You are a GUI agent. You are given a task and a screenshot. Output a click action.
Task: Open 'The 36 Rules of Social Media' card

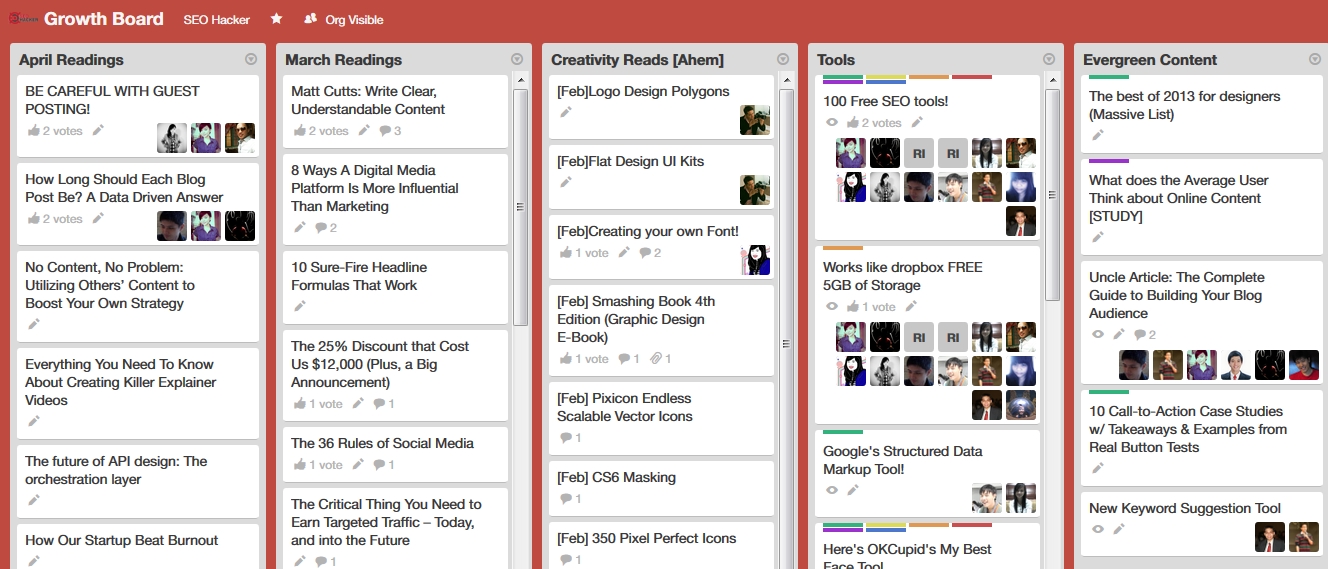coord(382,443)
